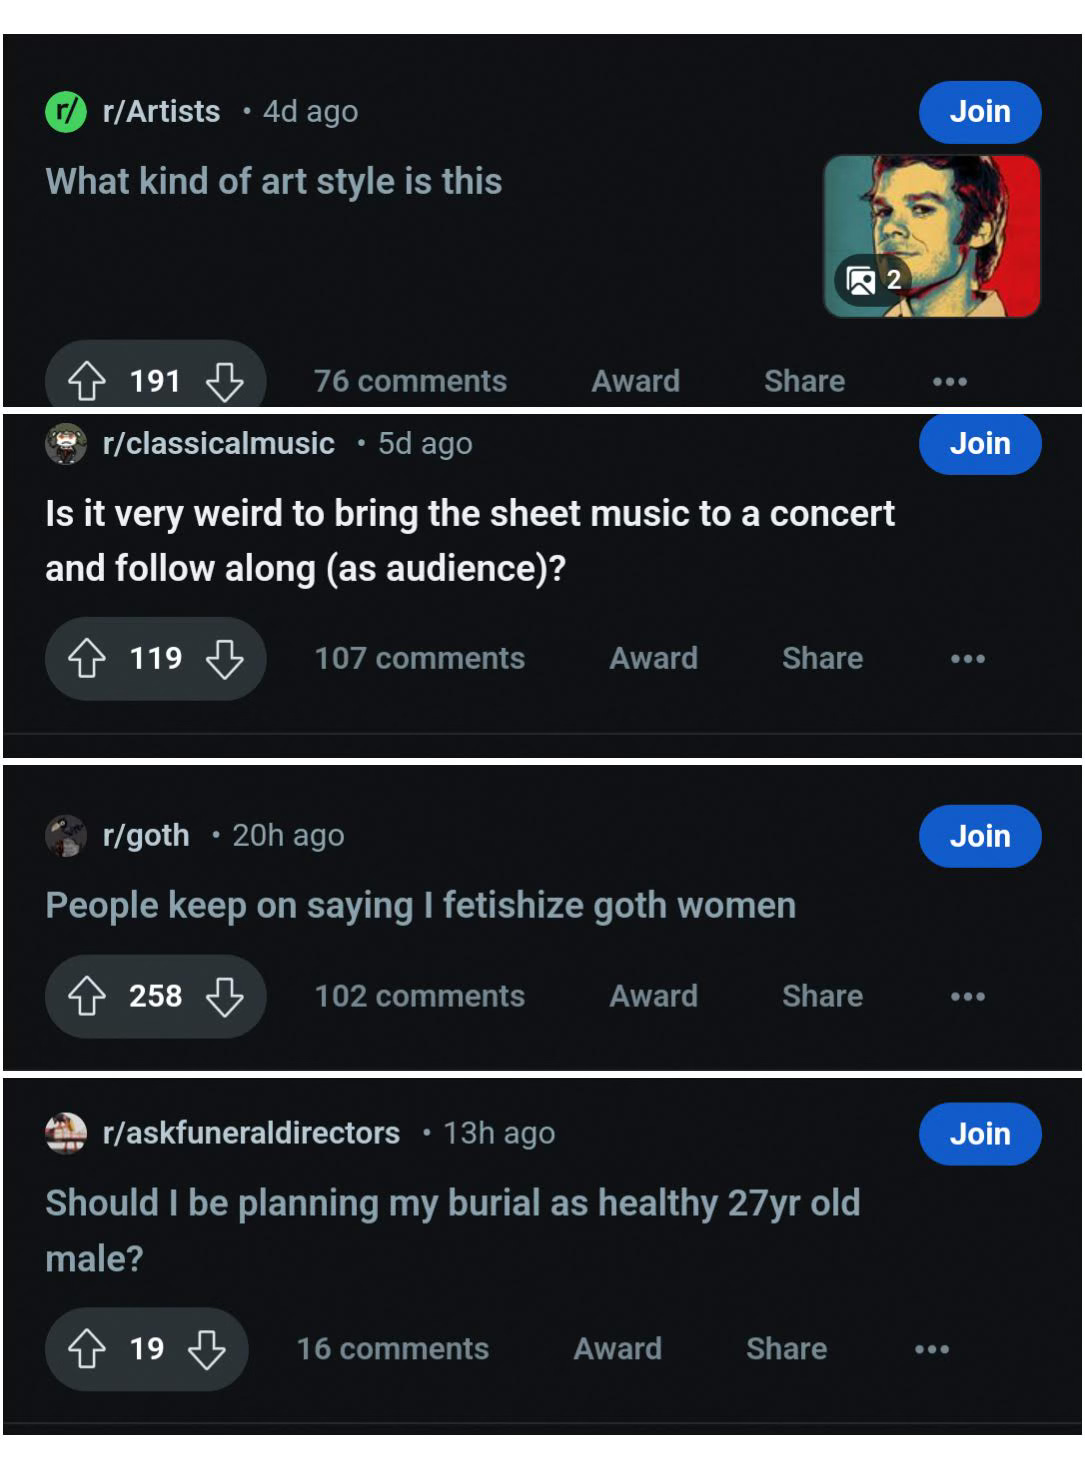1085x1466 pixels.
Task: Open more options on askfuneraldirectors post
Action: tap(931, 1349)
